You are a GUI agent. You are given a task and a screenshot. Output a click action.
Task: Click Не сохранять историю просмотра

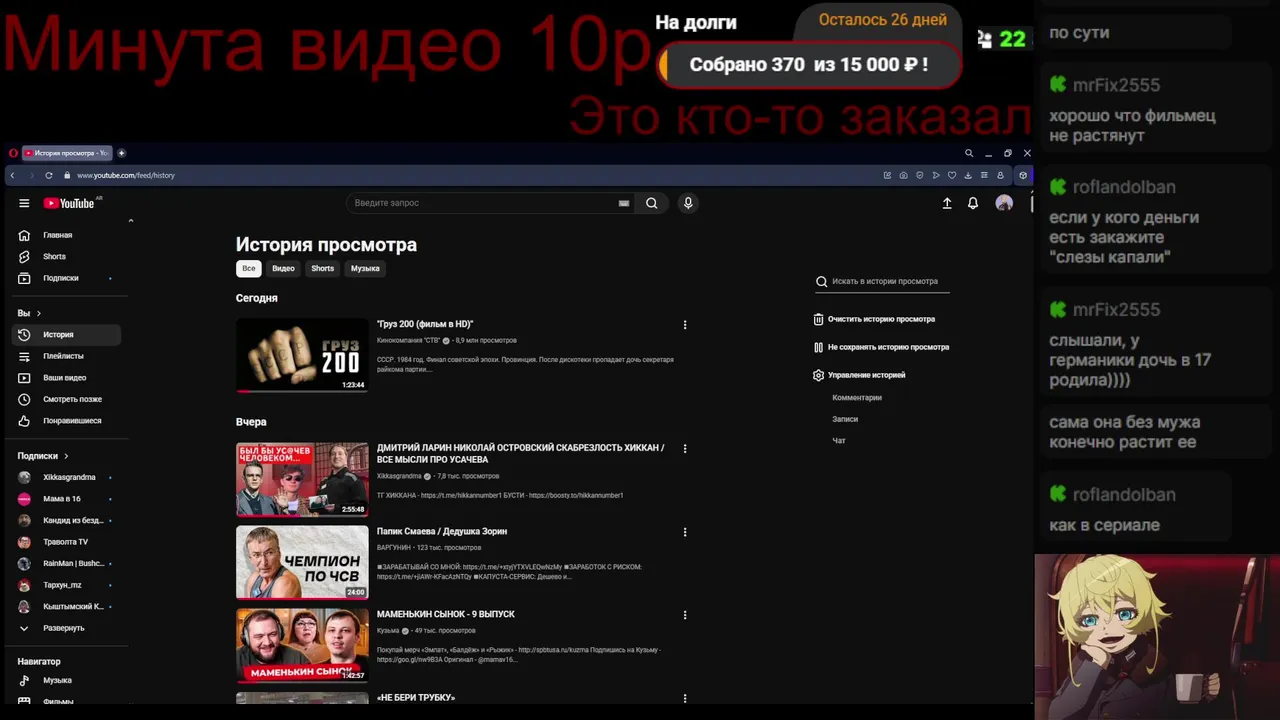tap(888, 347)
